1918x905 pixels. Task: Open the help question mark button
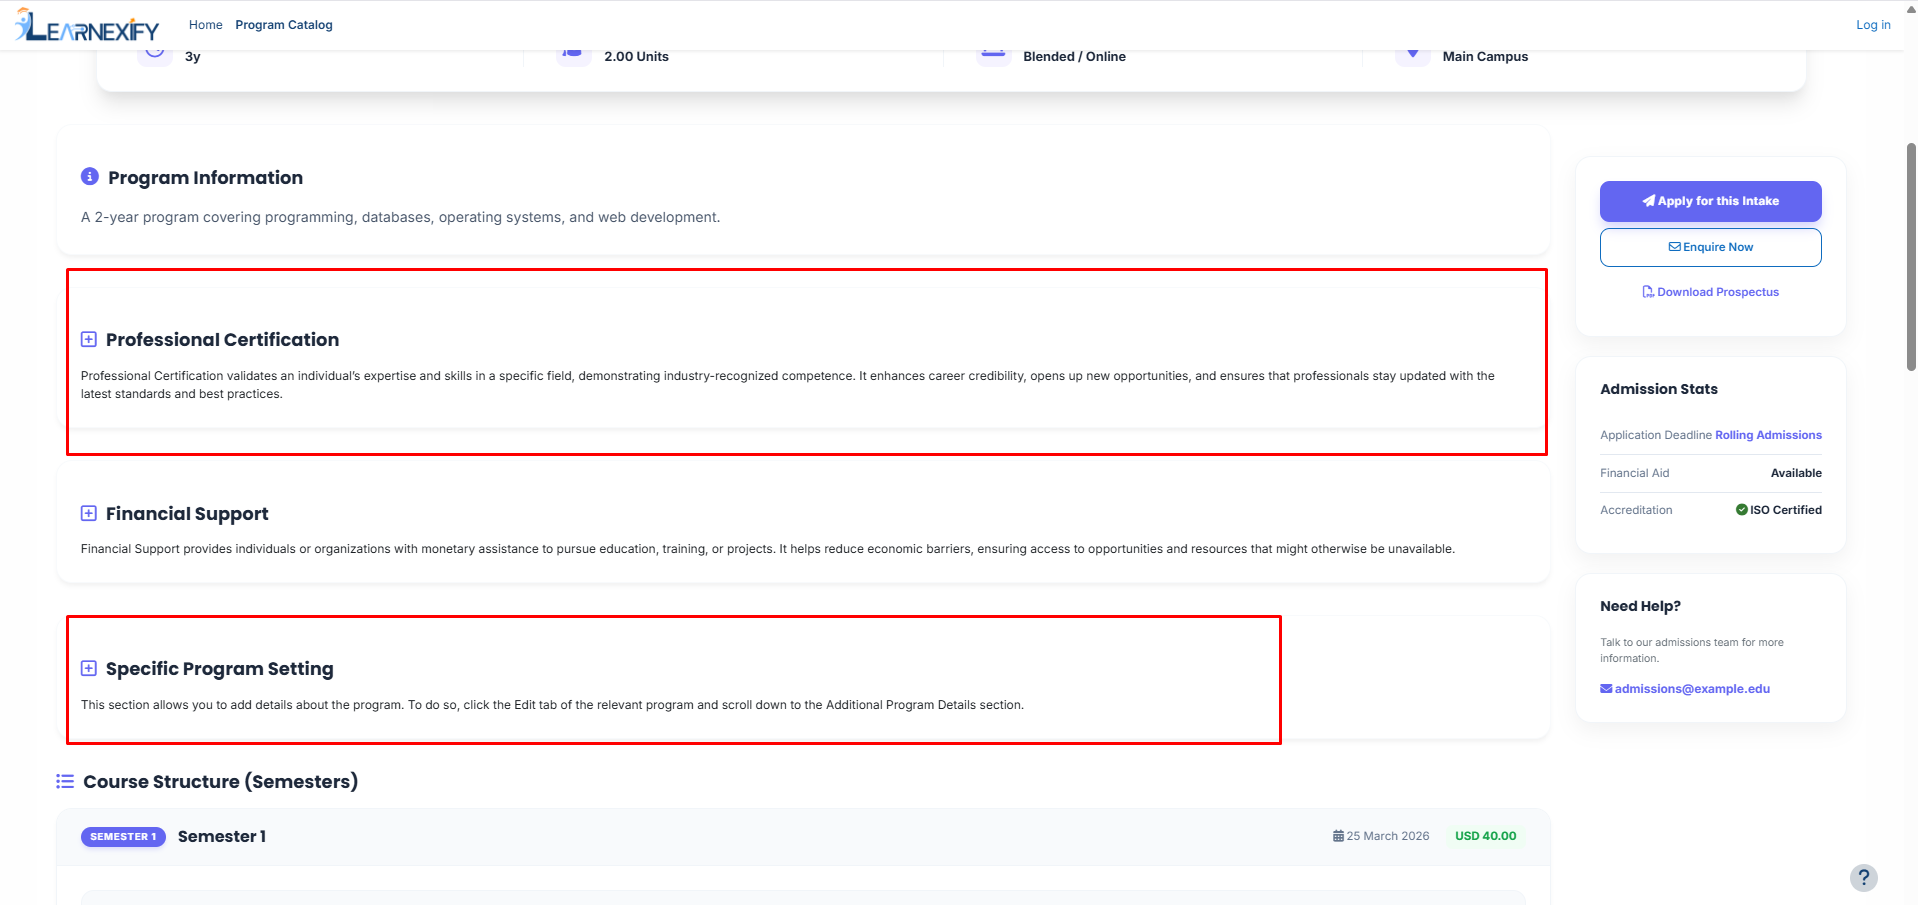pyautogui.click(x=1863, y=878)
